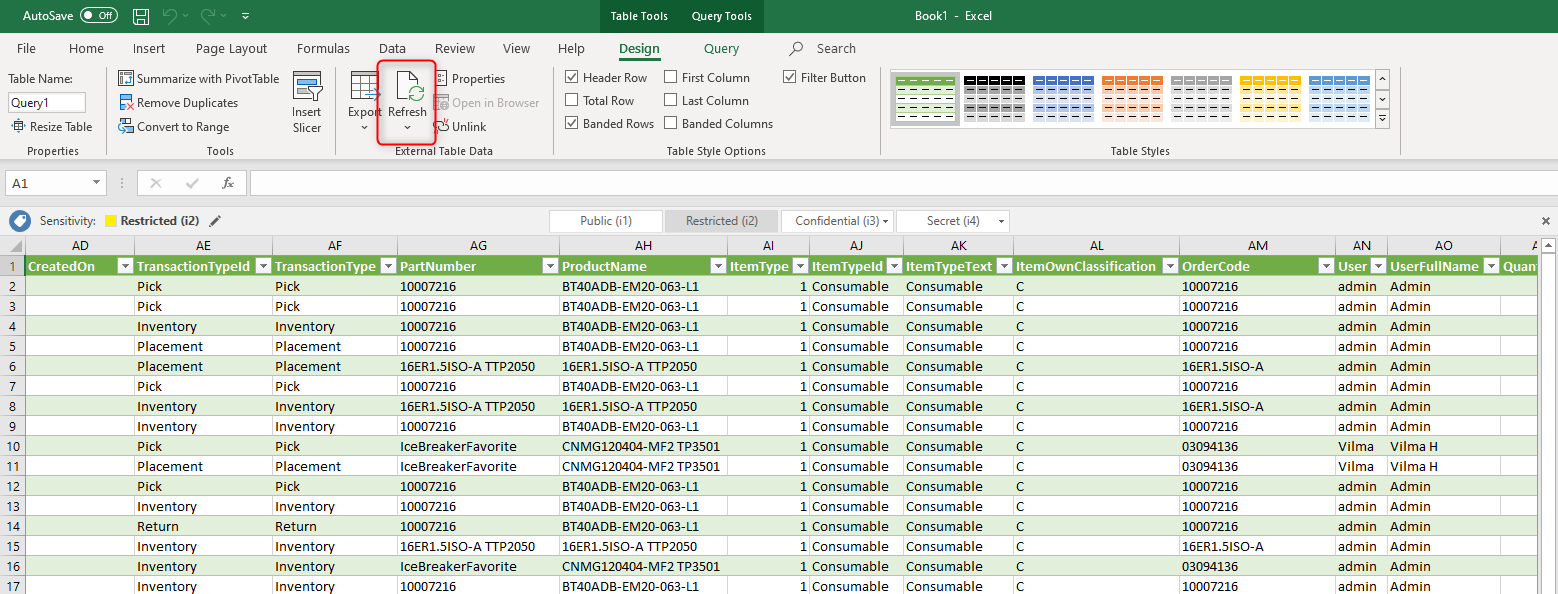Click the Save icon in title bar
The height and width of the screenshot is (594, 1558).
pyautogui.click(x=141, y=16)
